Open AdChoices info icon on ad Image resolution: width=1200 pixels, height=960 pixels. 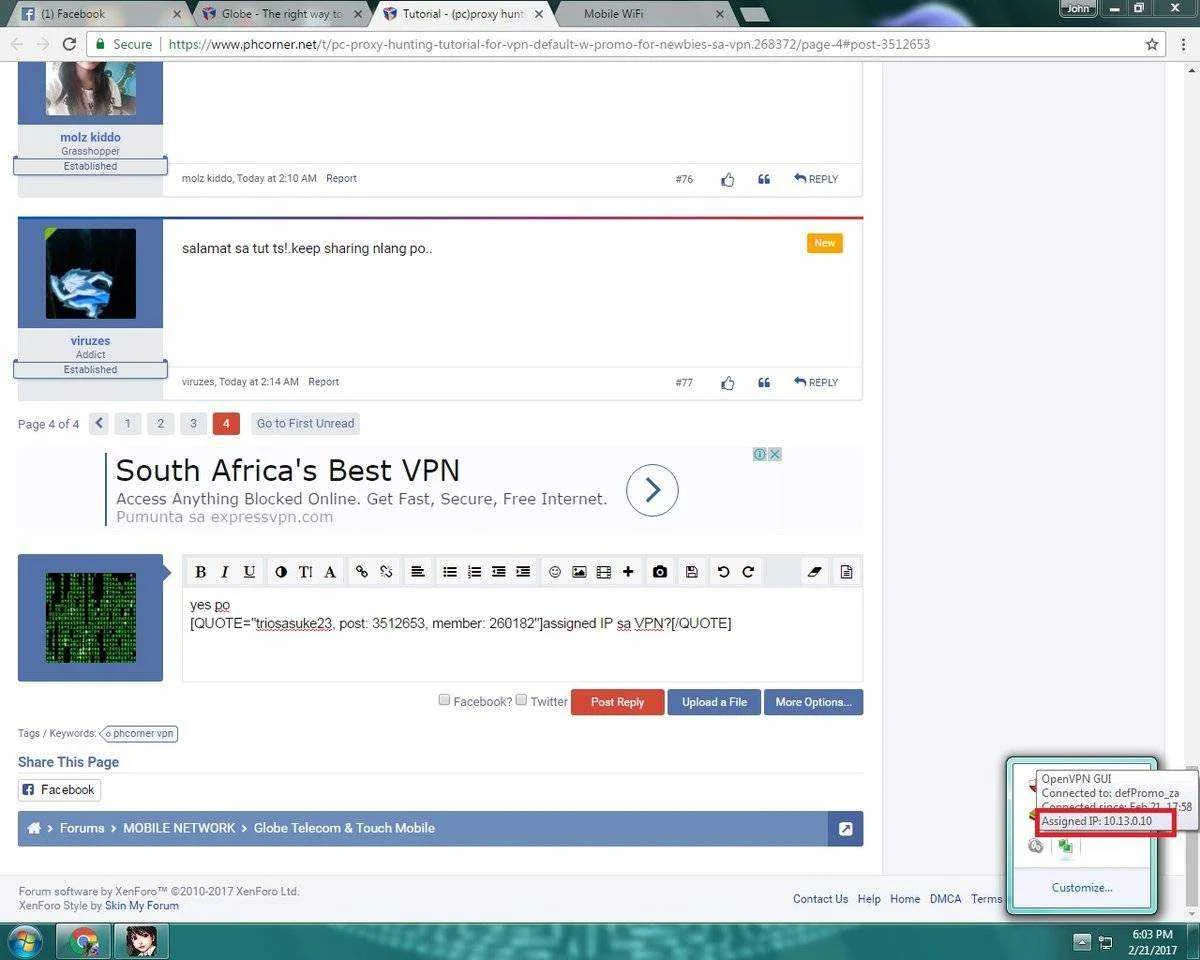click(x=760, y=454)
